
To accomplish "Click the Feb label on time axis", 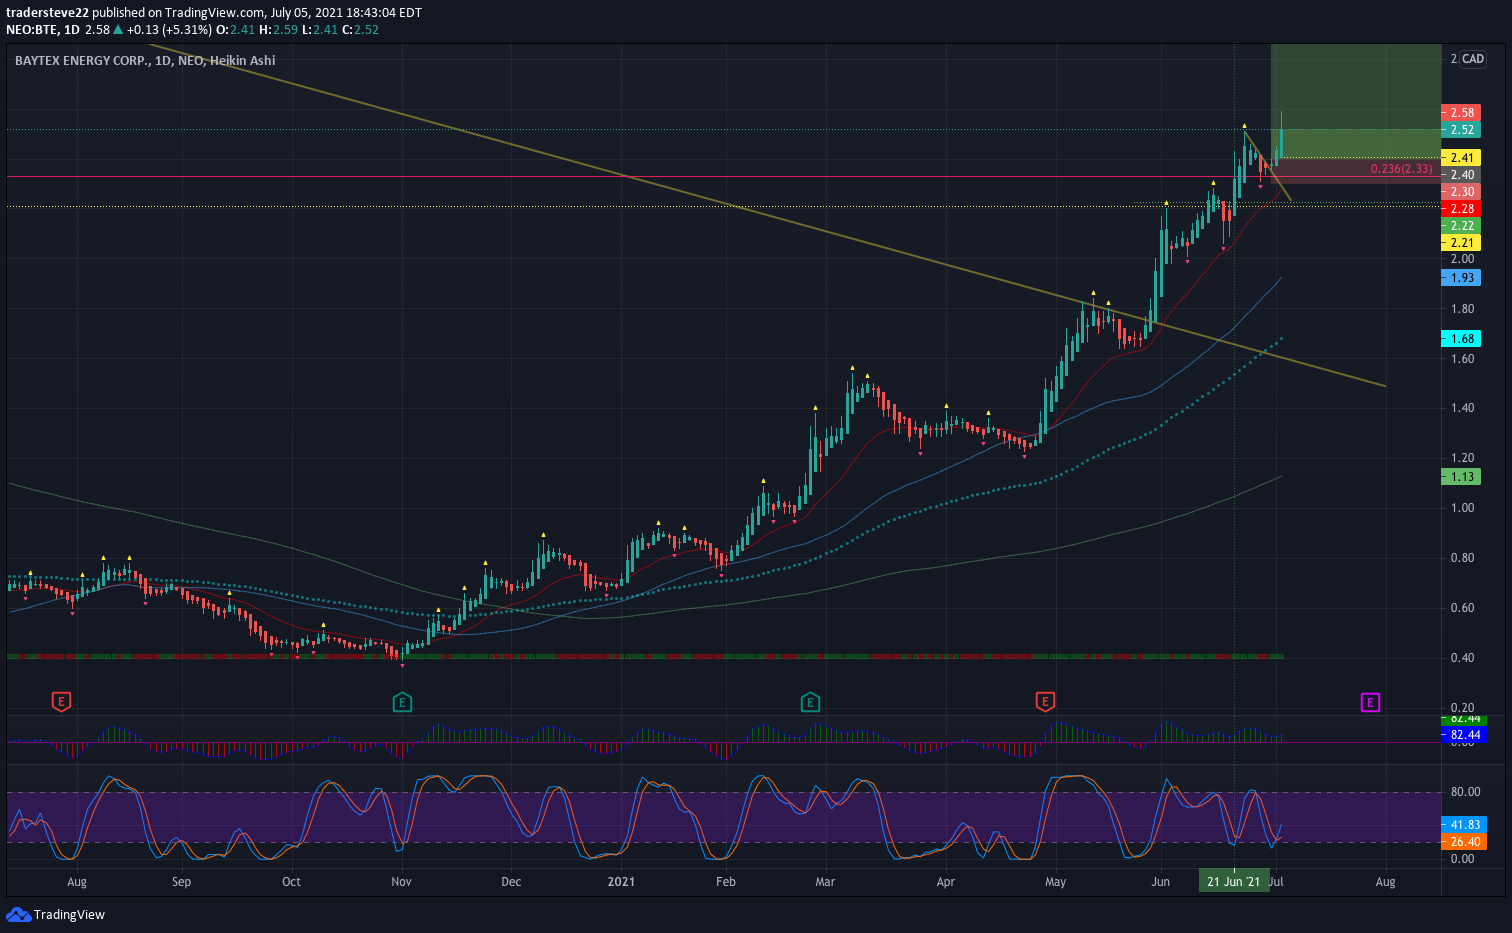I will click(726, 882).
